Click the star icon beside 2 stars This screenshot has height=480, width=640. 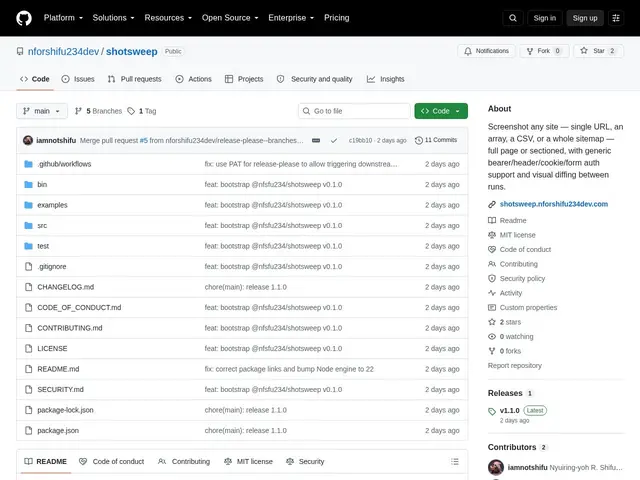(x=492, y=322)
